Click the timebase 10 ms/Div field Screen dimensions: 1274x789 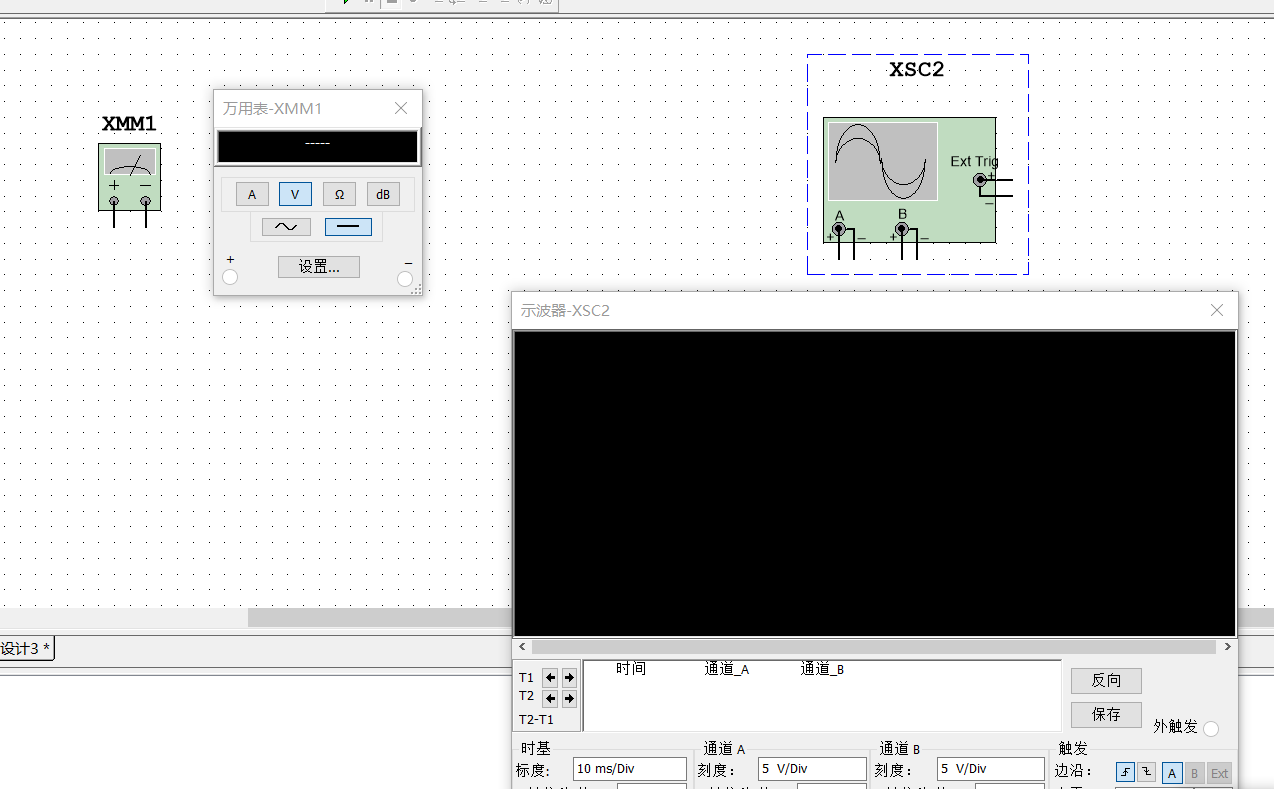point(630,769)
